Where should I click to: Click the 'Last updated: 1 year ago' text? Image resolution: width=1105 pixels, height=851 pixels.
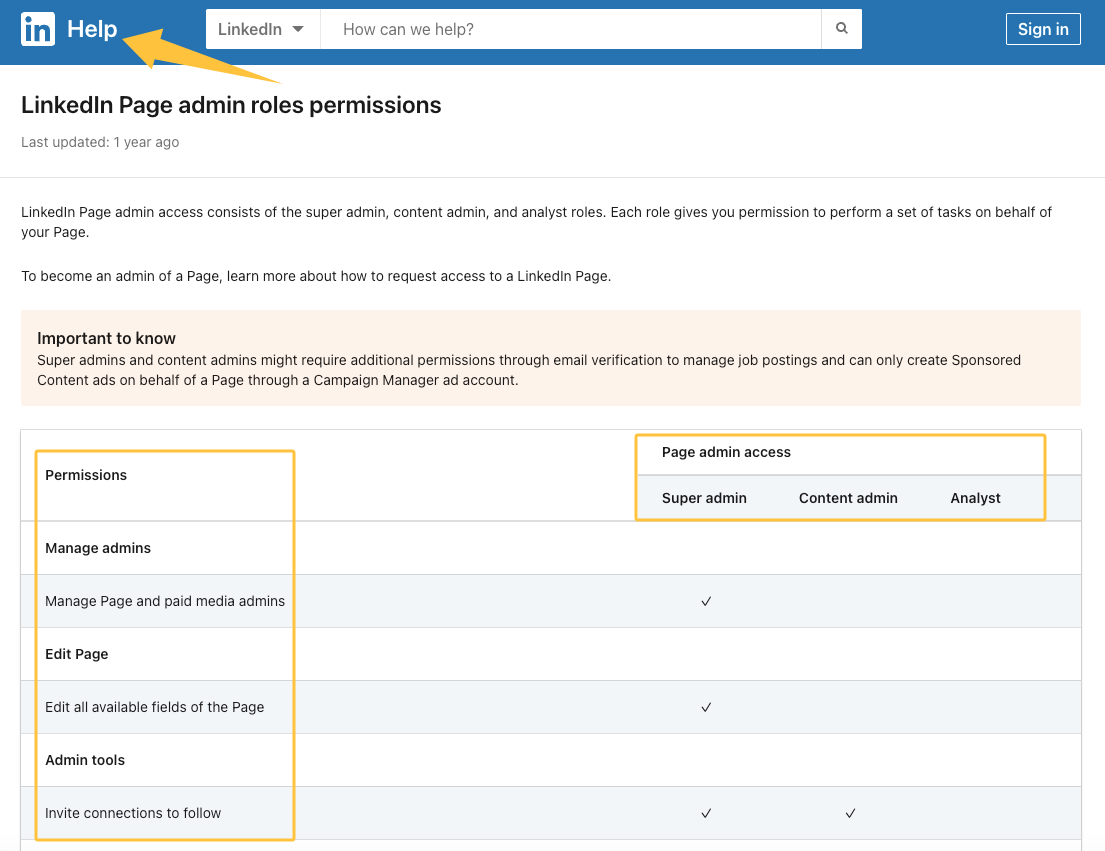pos(100,142)
